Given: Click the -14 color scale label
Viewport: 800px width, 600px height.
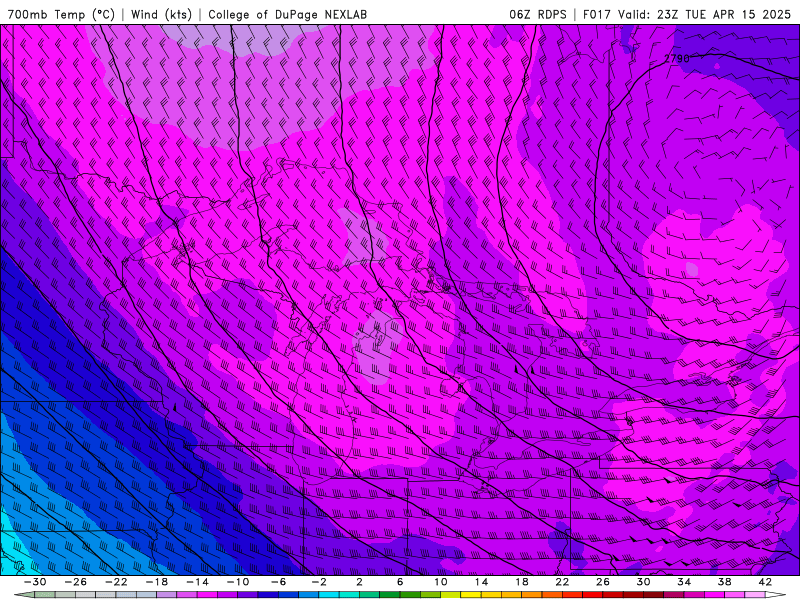Looking at the screenshot, I should 197,582.
